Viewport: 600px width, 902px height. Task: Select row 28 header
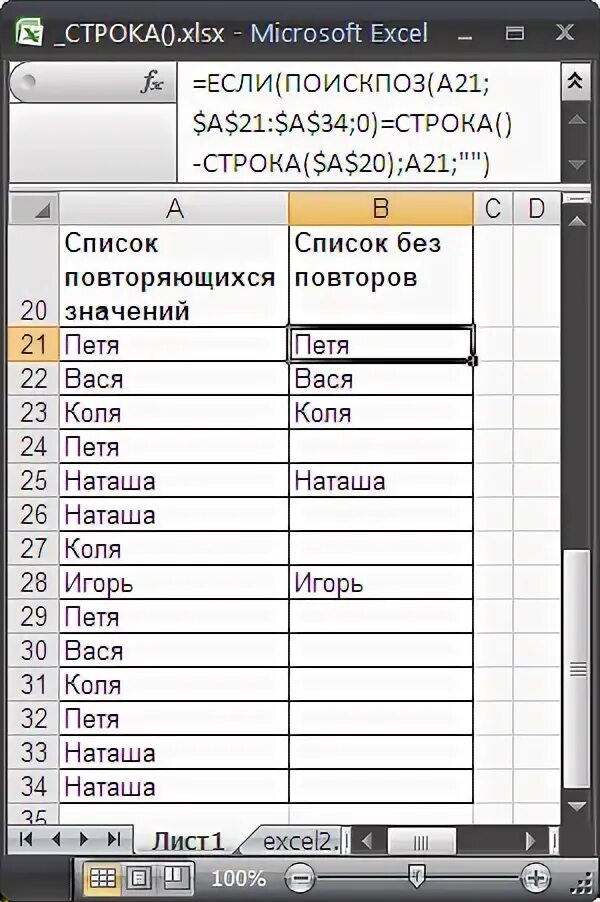coord(33,582)
